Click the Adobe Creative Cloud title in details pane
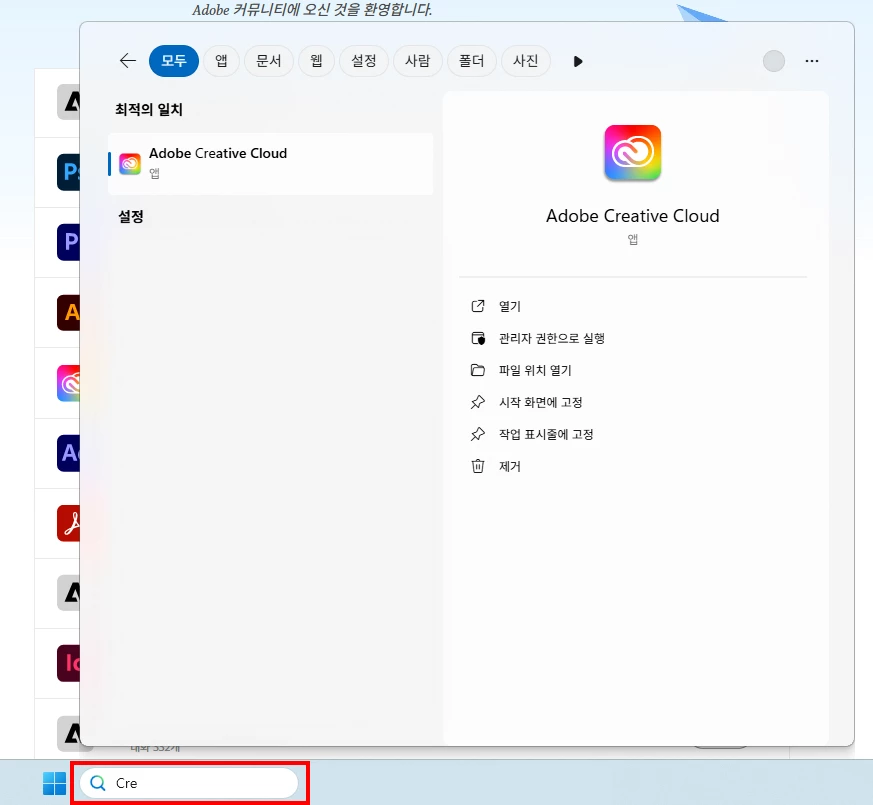This screenshot has width=873, height=805. point(632,216)
